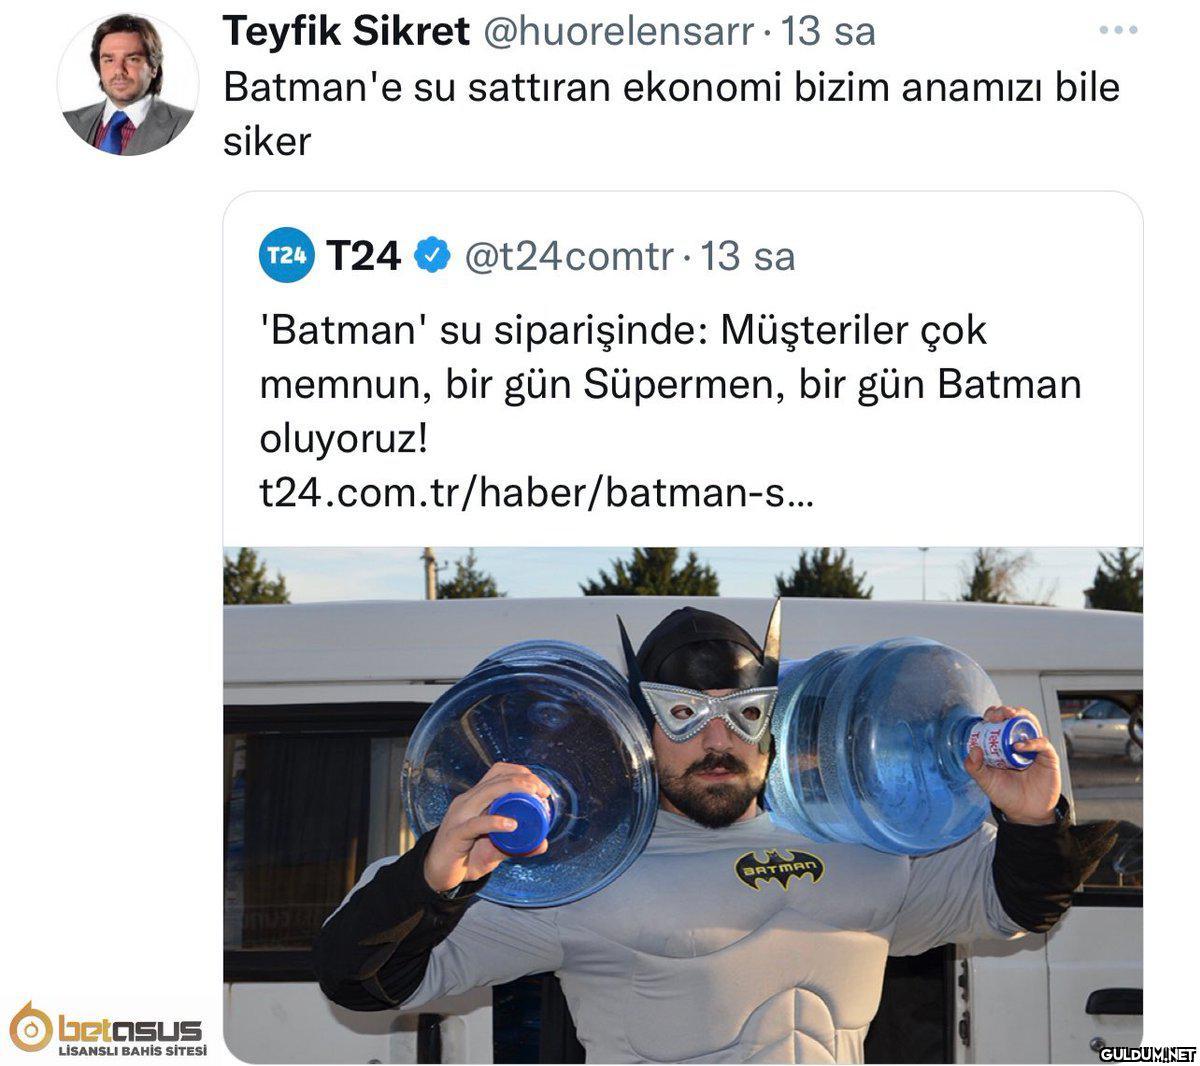Click the 13 sa timestamp on the main tweet
The width and height of the screenshot is (1200, 1066).
point(828,33)
